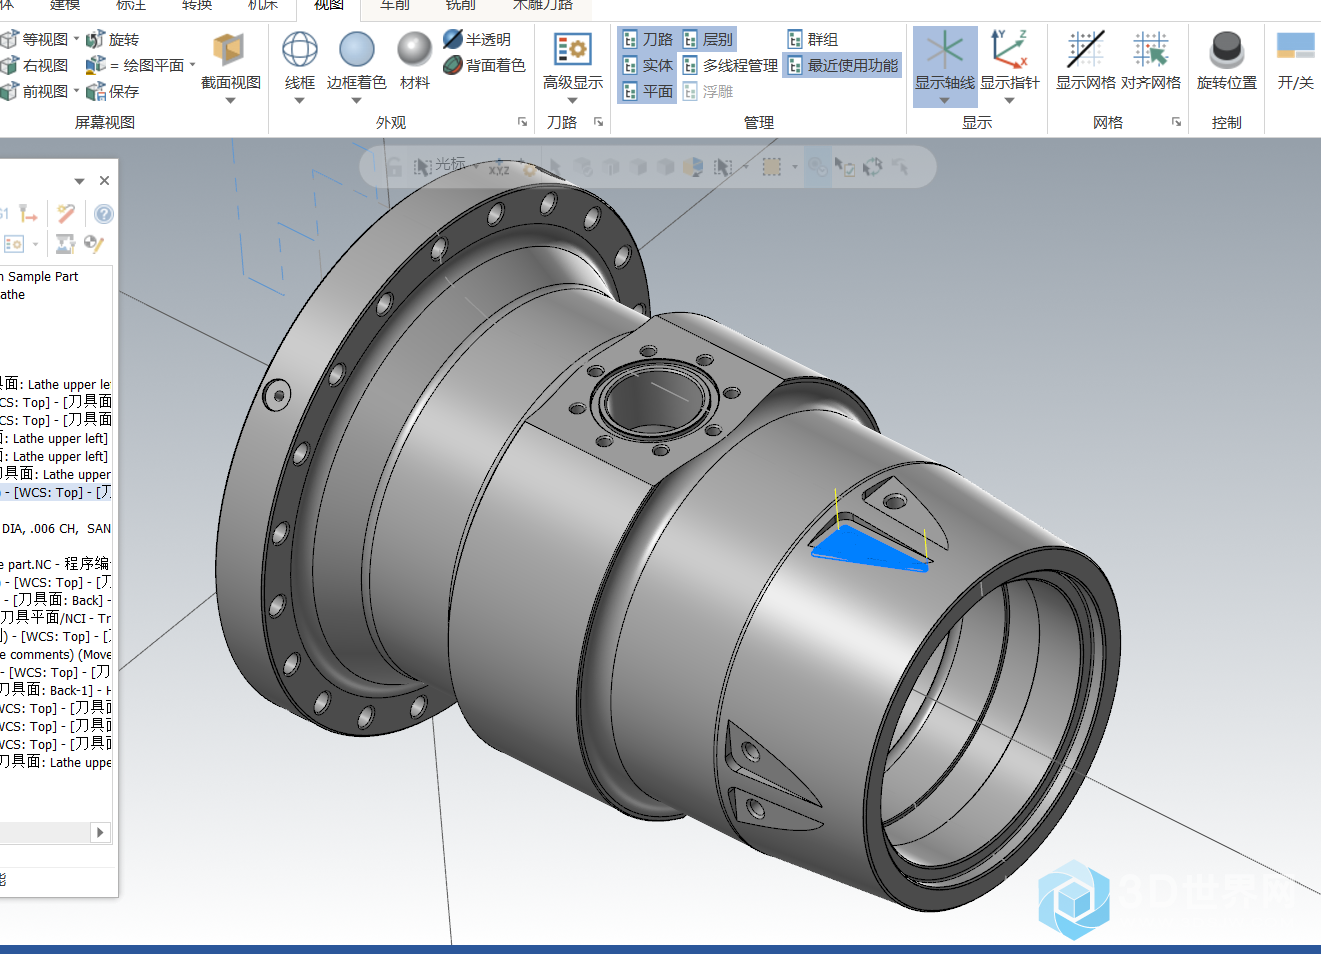This screenshot has width=1321, height=954.
Task: Click the help question mark icon in manager panel
Action: click(103, 214)
